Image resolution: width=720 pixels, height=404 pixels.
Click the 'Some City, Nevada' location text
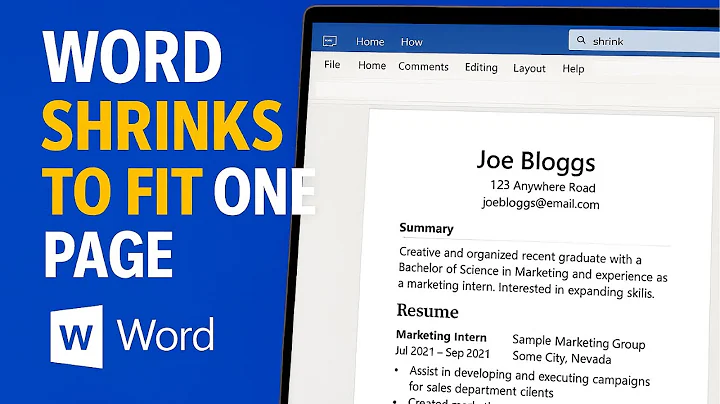point(562,357)
